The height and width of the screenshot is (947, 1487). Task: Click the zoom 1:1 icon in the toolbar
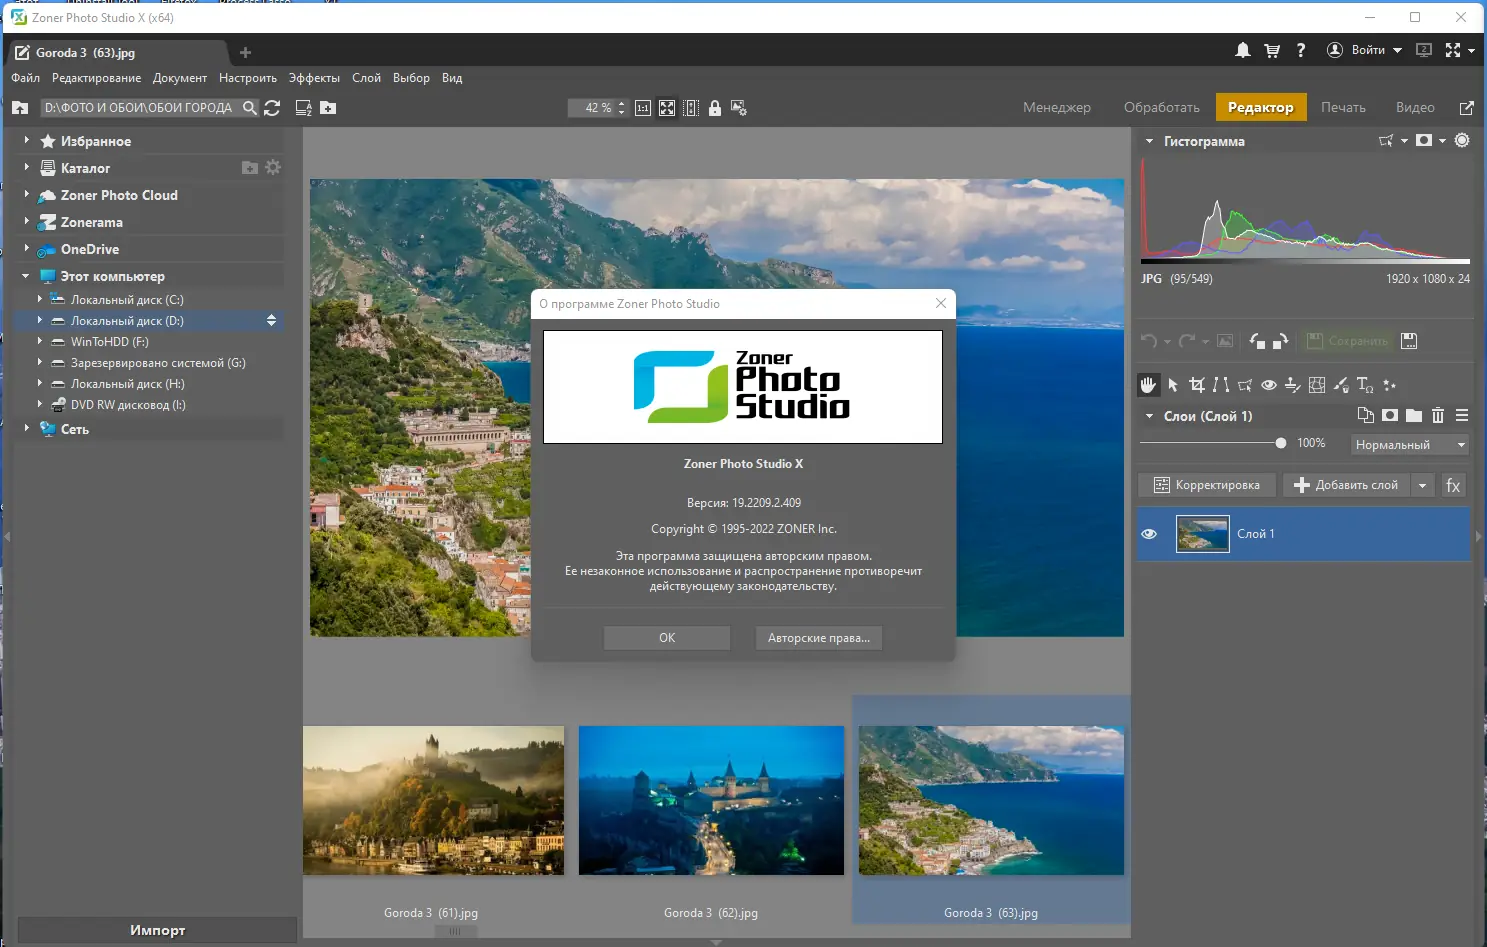click(643, 107)
